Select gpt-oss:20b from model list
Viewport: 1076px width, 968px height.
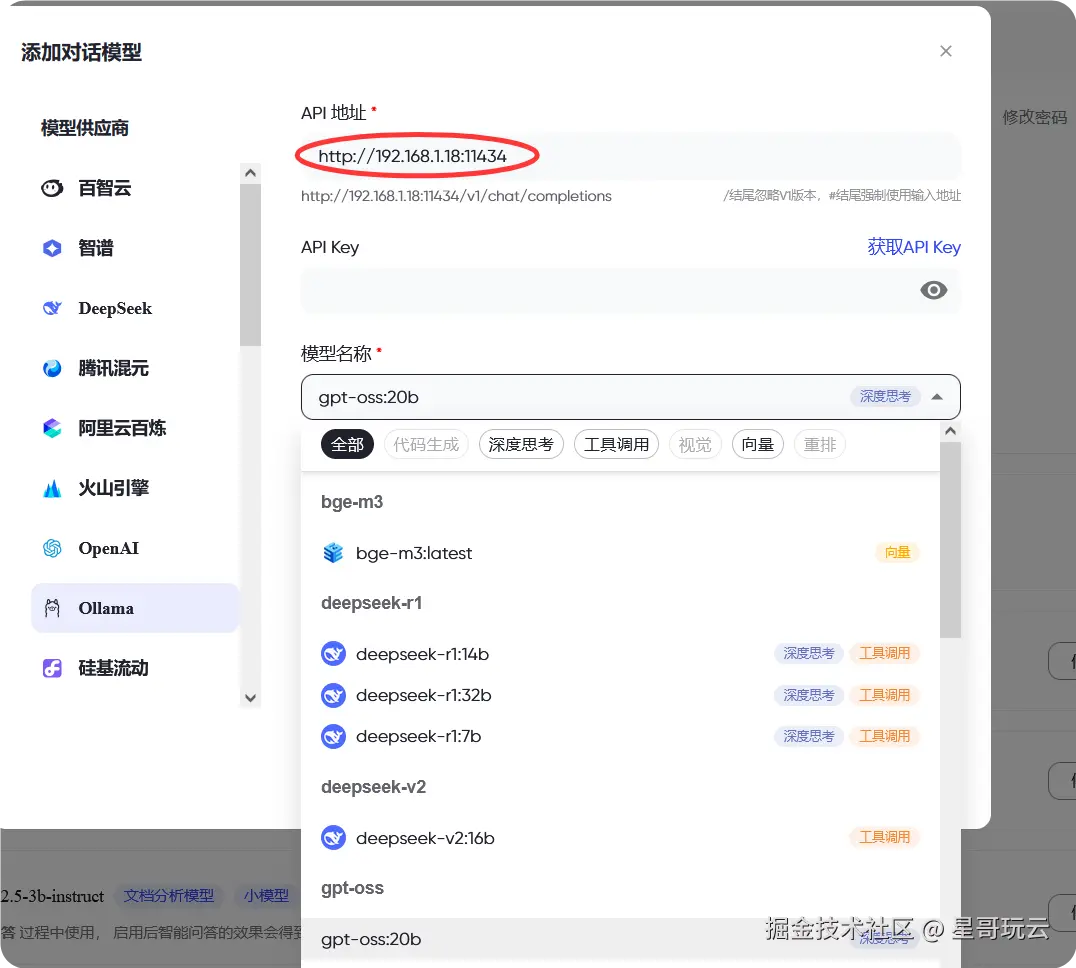(x=620, y=939)
